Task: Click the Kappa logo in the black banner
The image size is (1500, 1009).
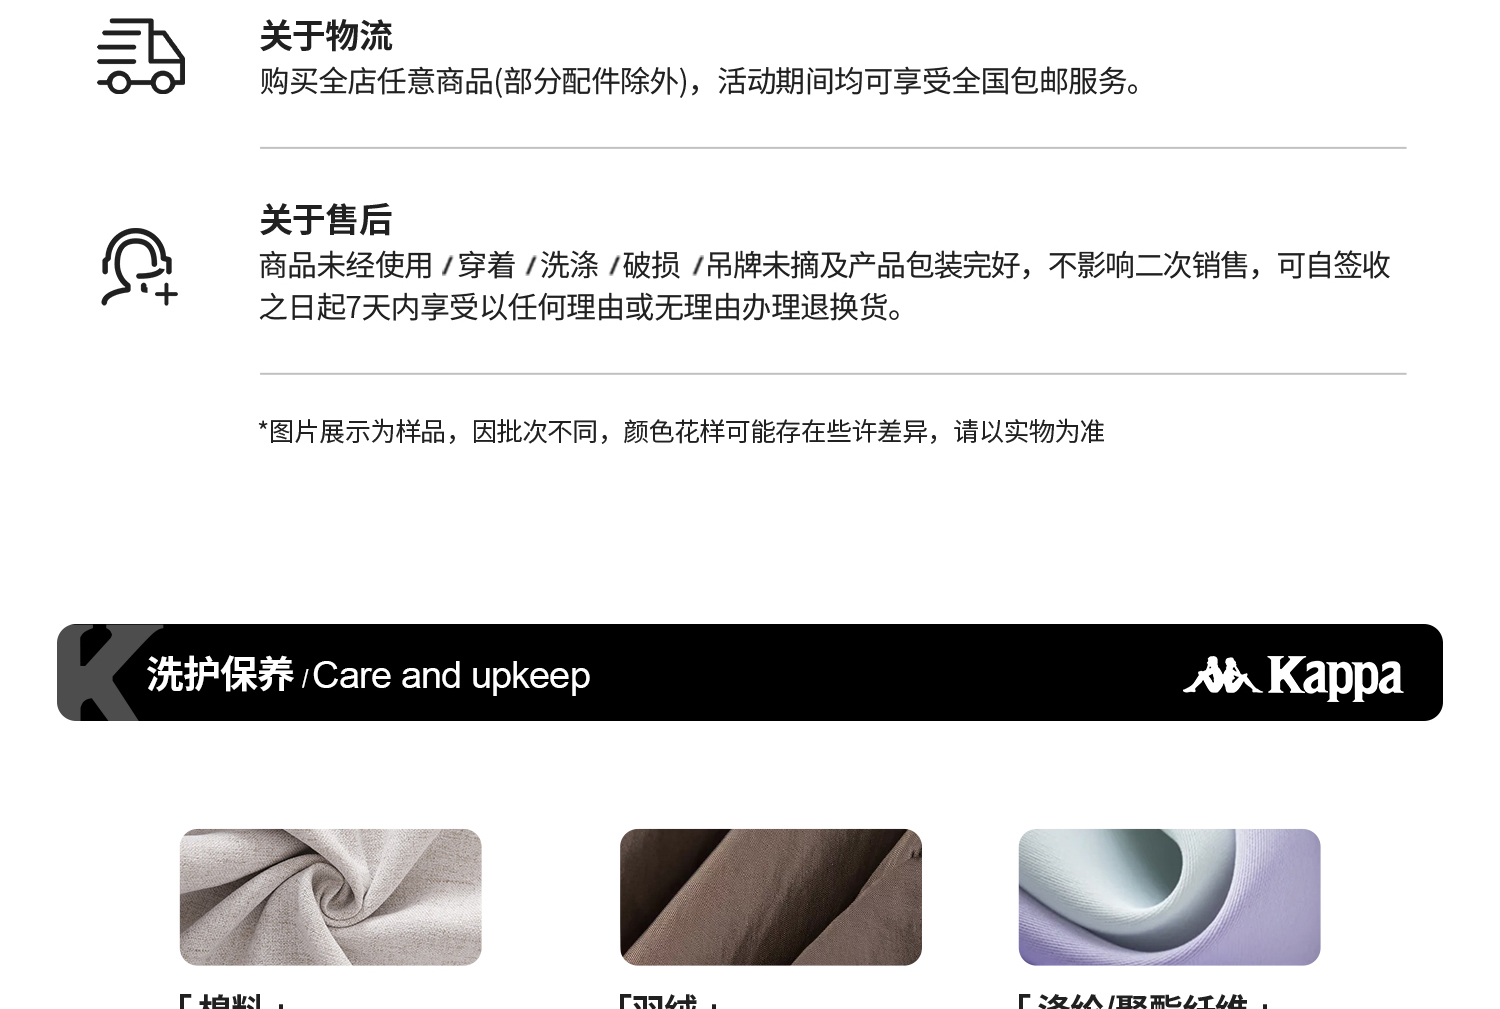Action: pyautogui.click(x=1293, y=677)
